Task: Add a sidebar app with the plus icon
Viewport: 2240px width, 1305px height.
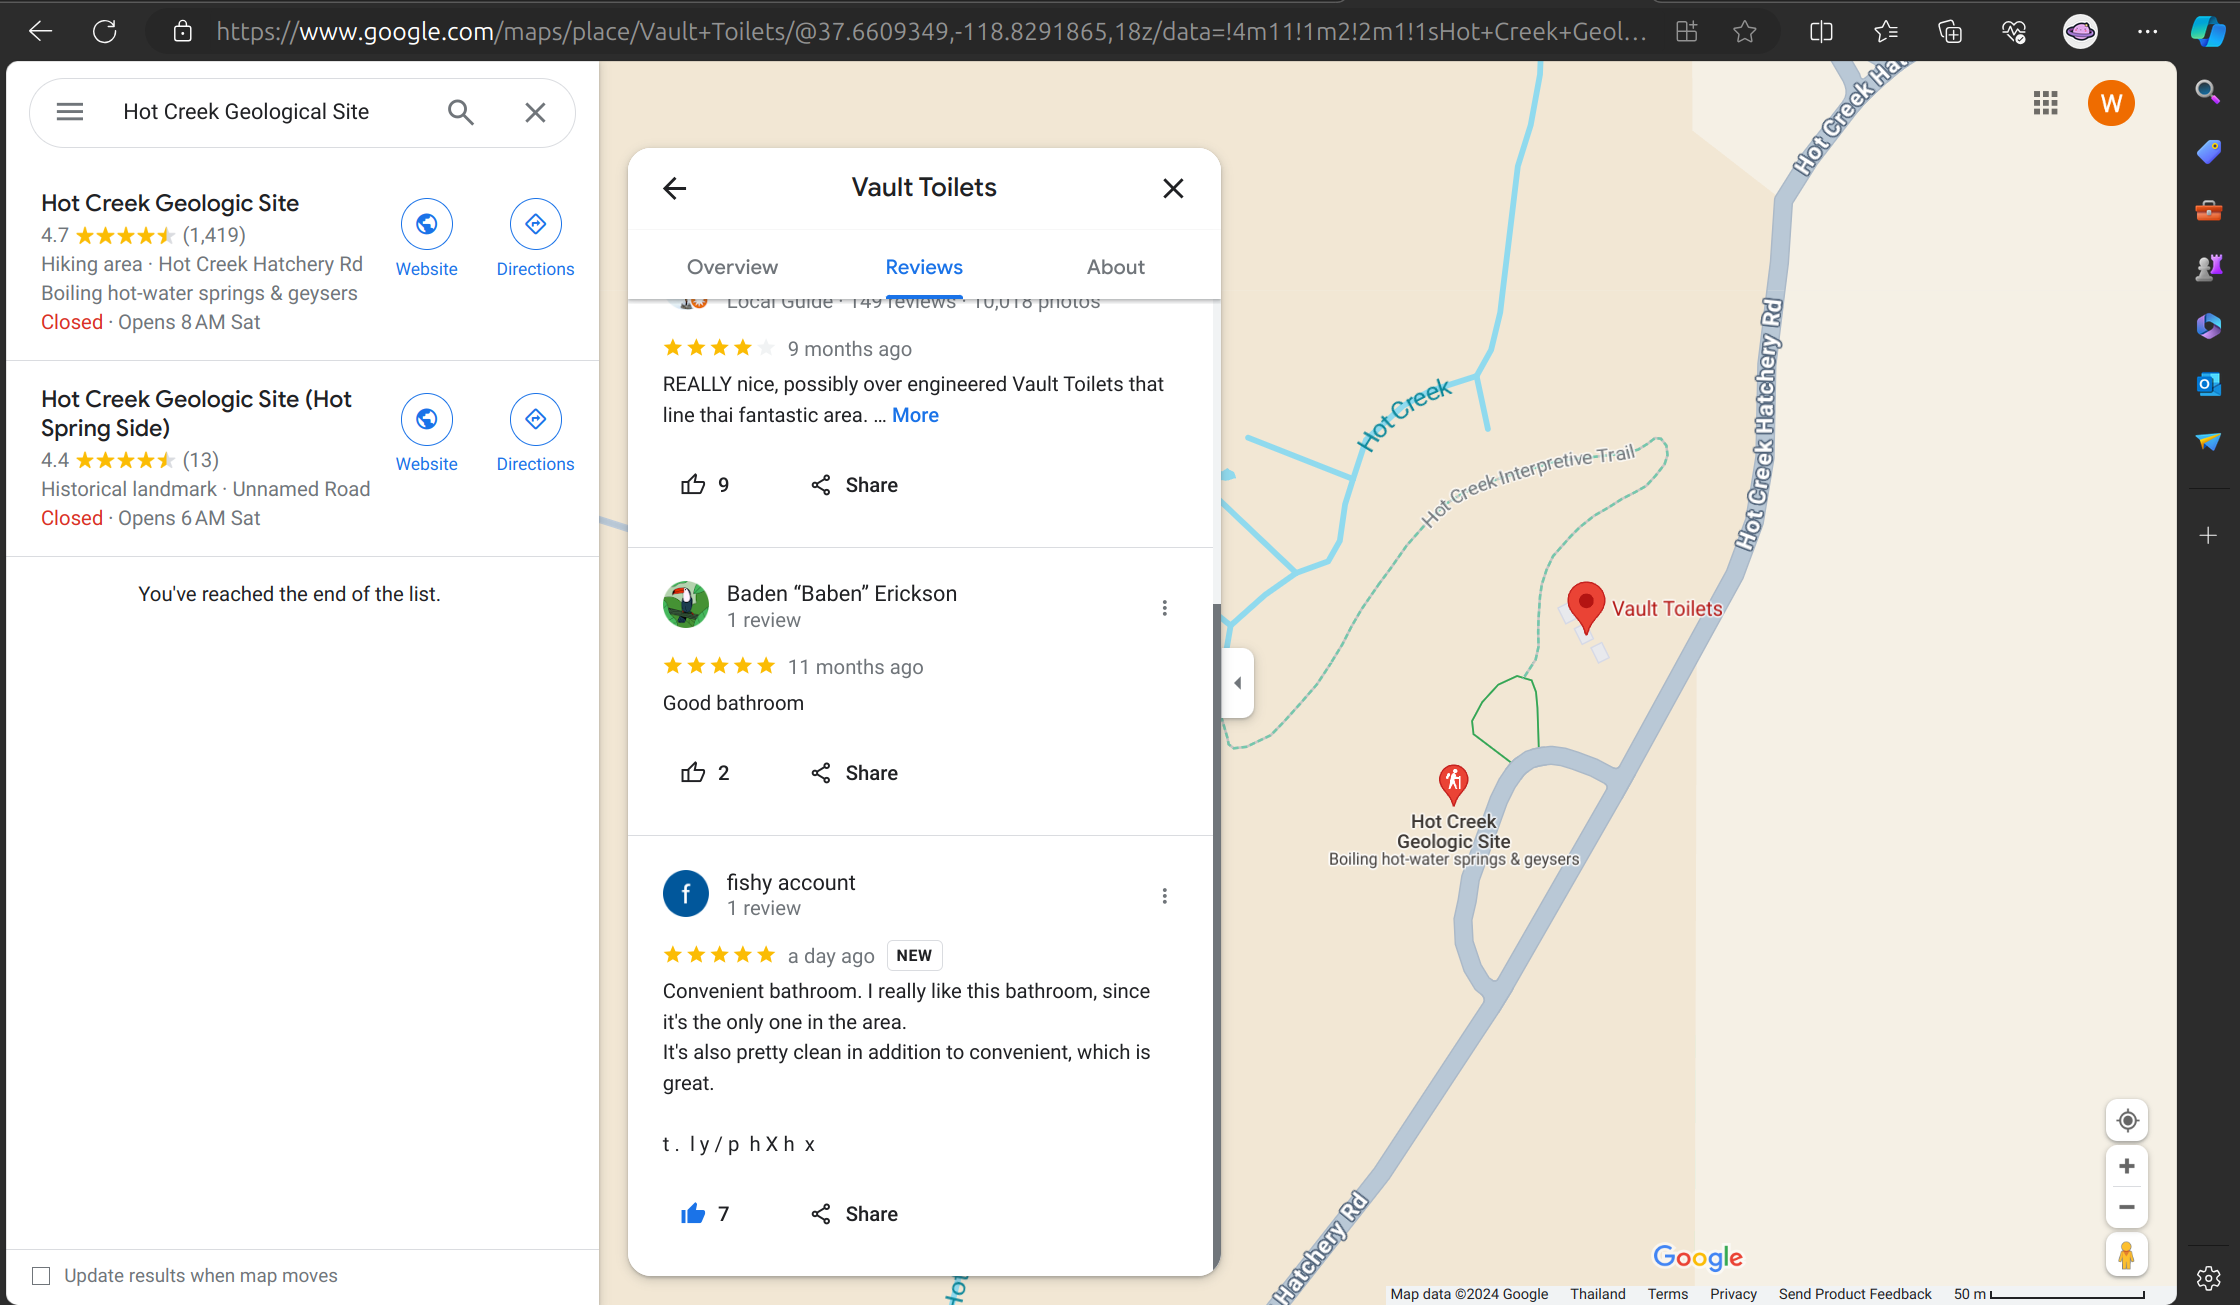Action: click(2208, 536)
